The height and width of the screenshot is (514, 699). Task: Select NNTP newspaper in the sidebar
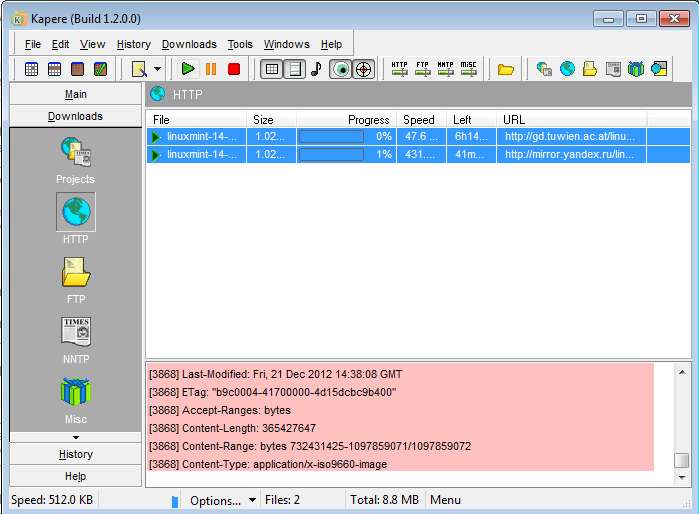[75, 340]
